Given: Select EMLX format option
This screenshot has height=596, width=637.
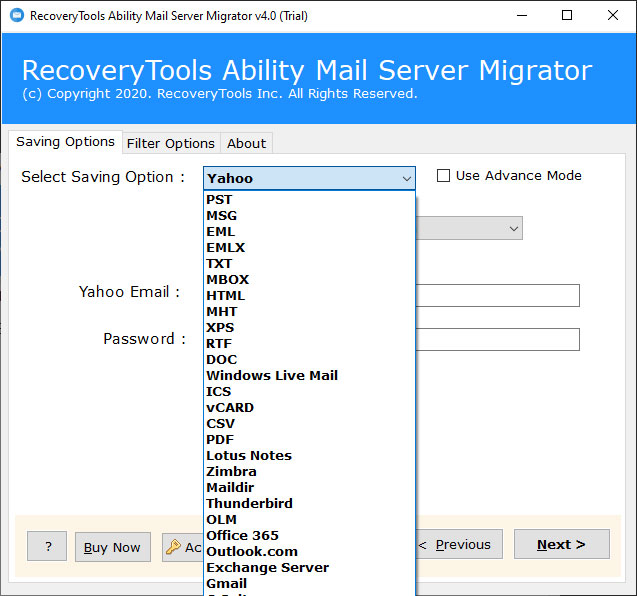Looking at the screenshot, I should click(x=309, y=247).
